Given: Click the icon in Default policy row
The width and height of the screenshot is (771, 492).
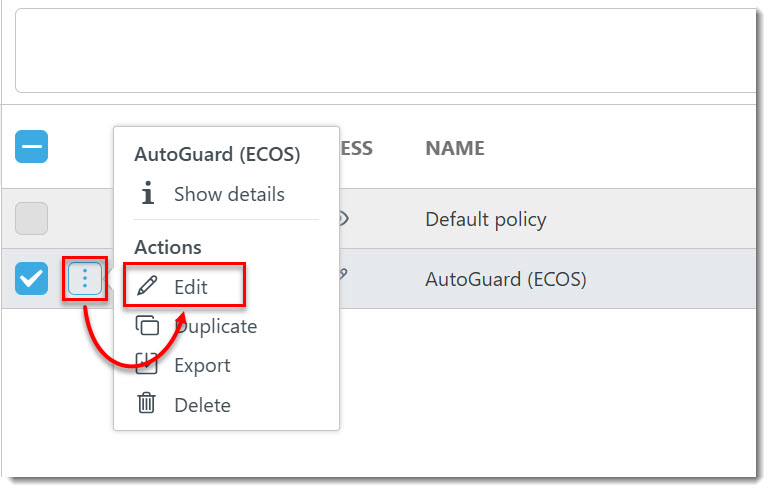Looking at the screenshot, I should (344, 219).
